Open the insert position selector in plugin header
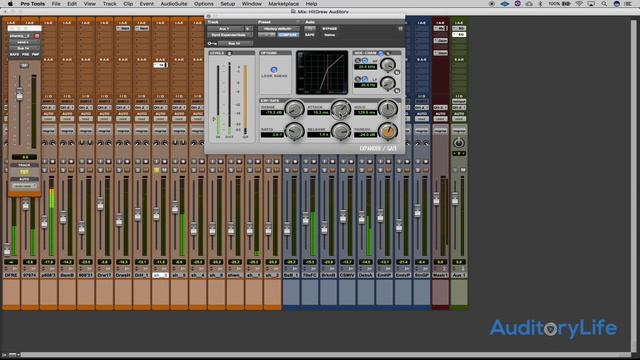This screenshot has width=640, height=360. tap(248, 29)
